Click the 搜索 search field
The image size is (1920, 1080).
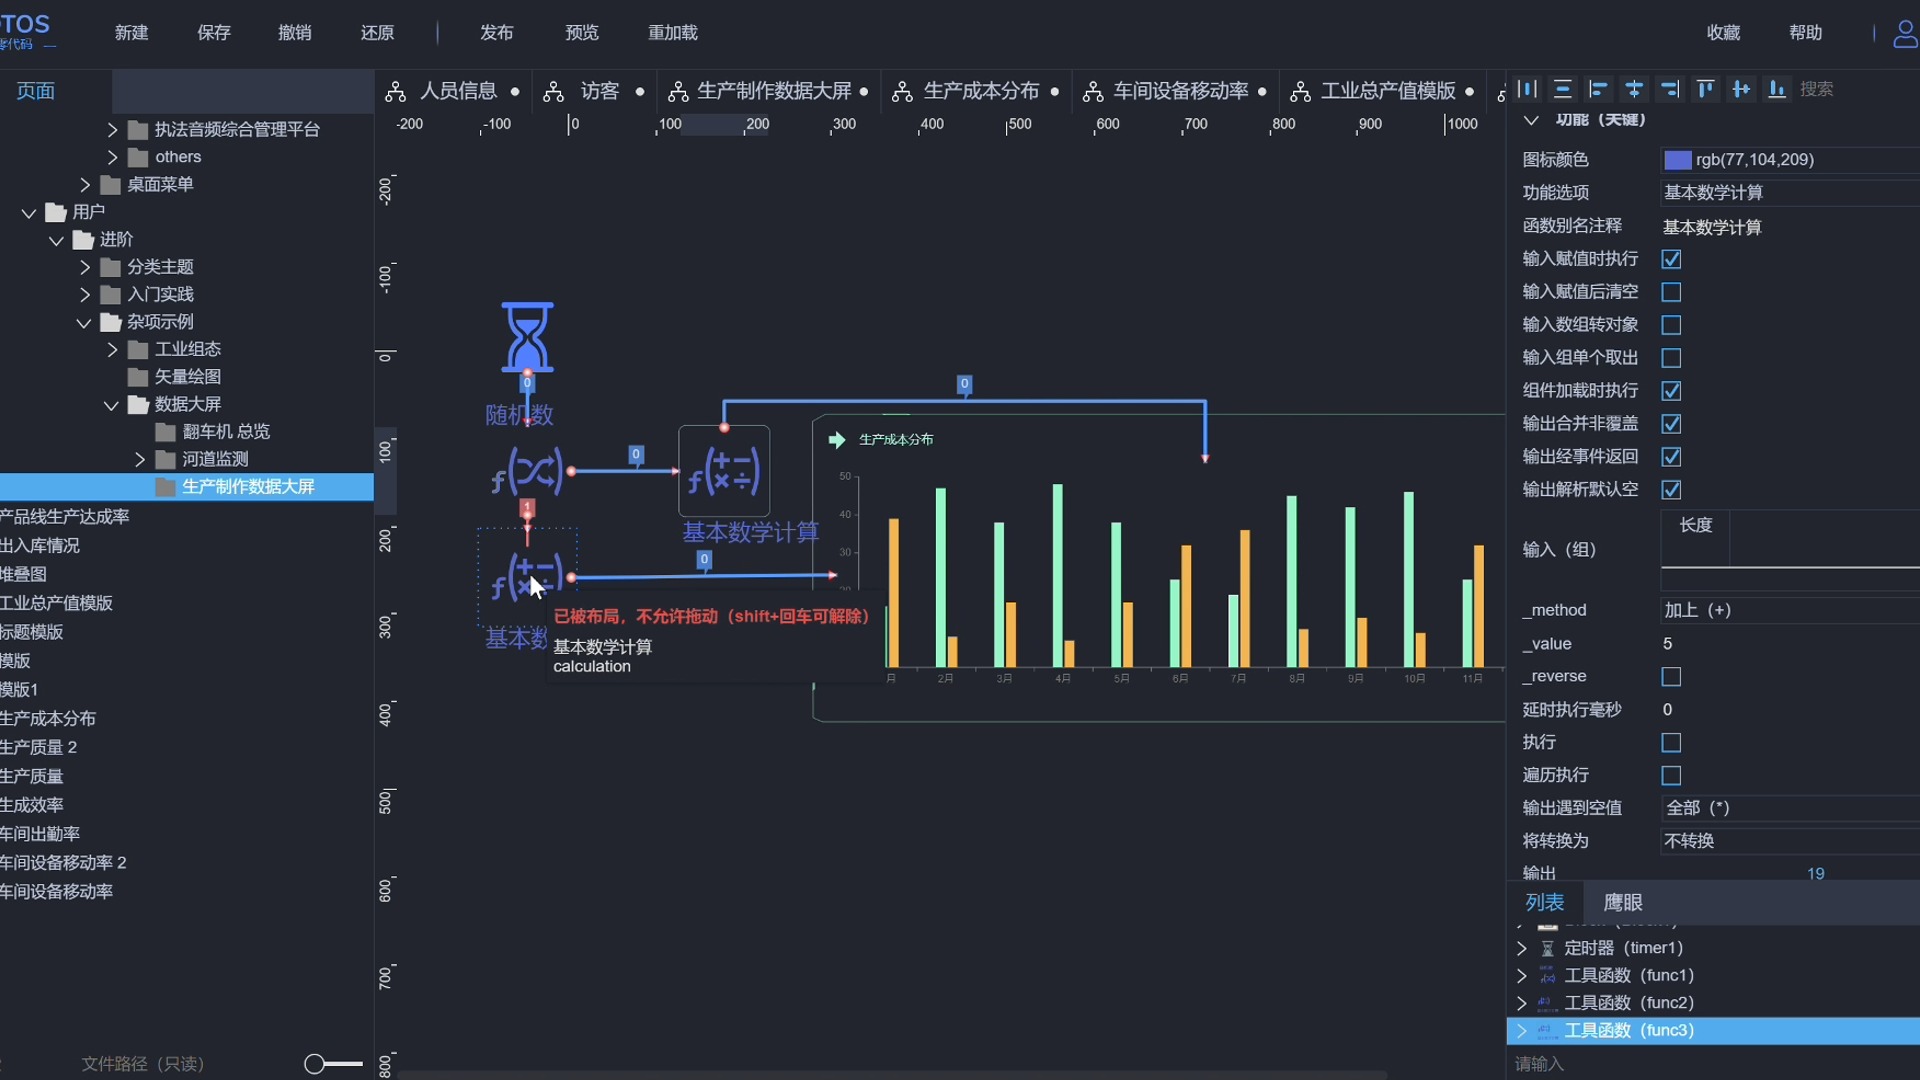[1816, 89]
